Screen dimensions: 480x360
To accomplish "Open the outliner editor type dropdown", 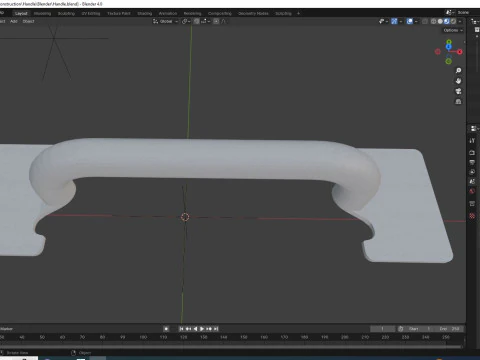I will coord(474,21).
